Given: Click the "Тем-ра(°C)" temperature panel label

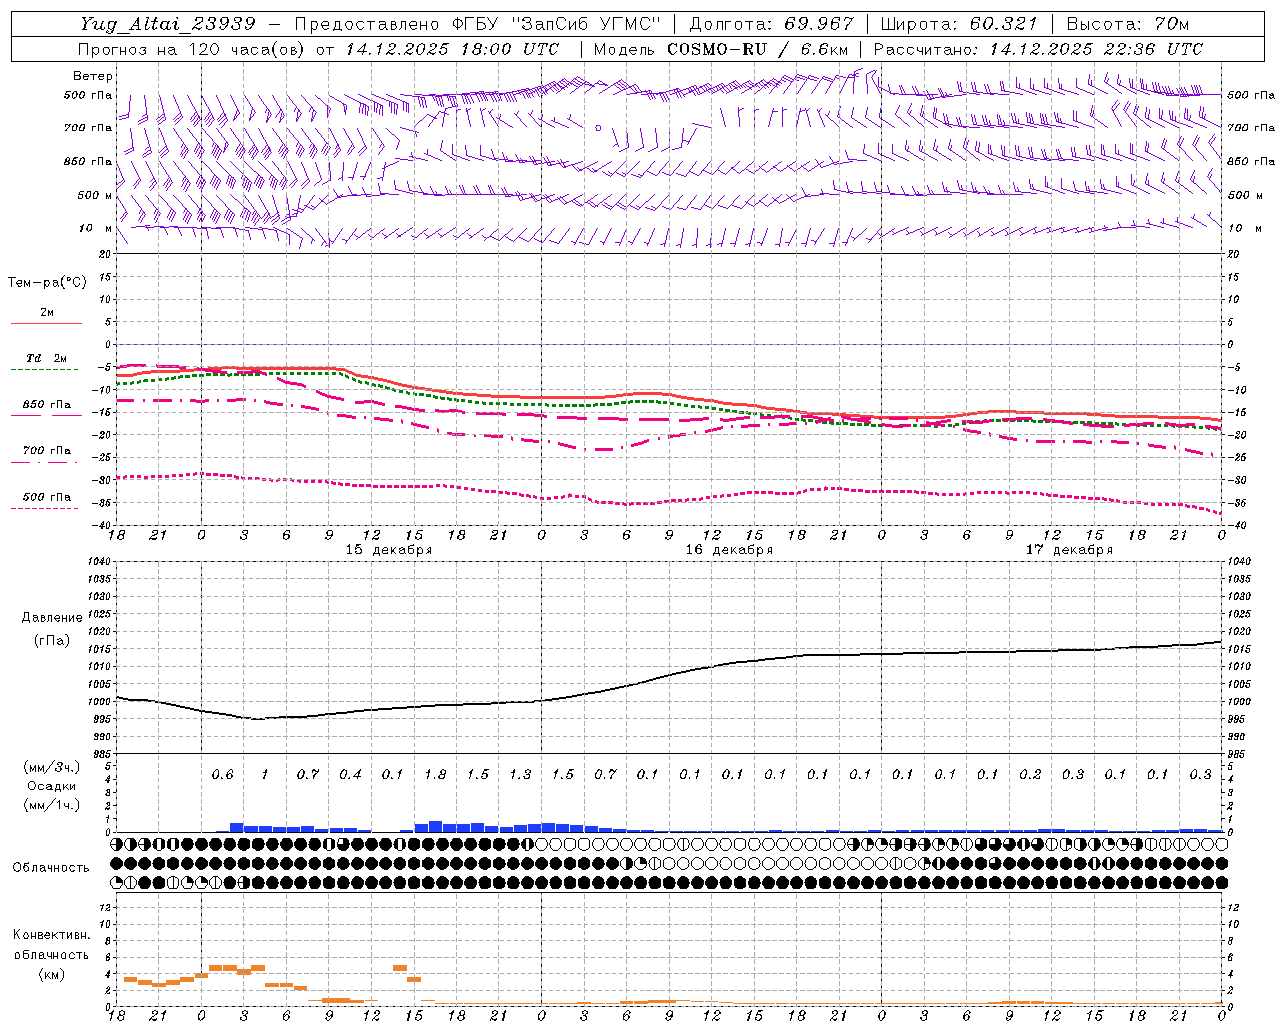Looking at the screenshot, I should [x=47, y=283].
